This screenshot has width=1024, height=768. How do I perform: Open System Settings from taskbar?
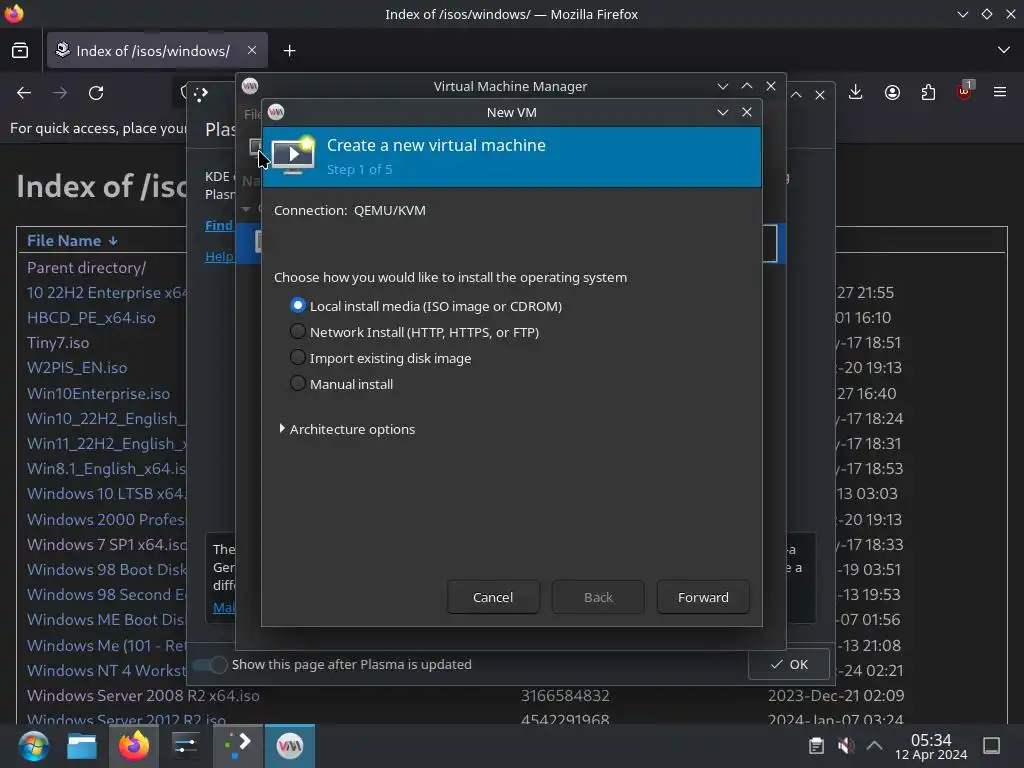(x=185, y=746)
